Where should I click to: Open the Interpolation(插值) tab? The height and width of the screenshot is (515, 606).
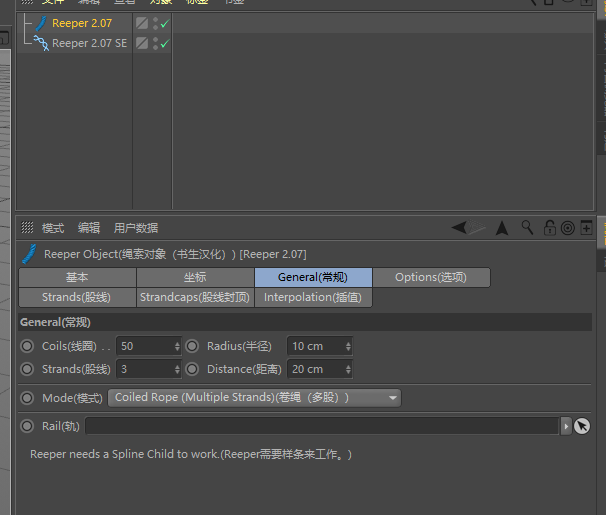(313, 297)
